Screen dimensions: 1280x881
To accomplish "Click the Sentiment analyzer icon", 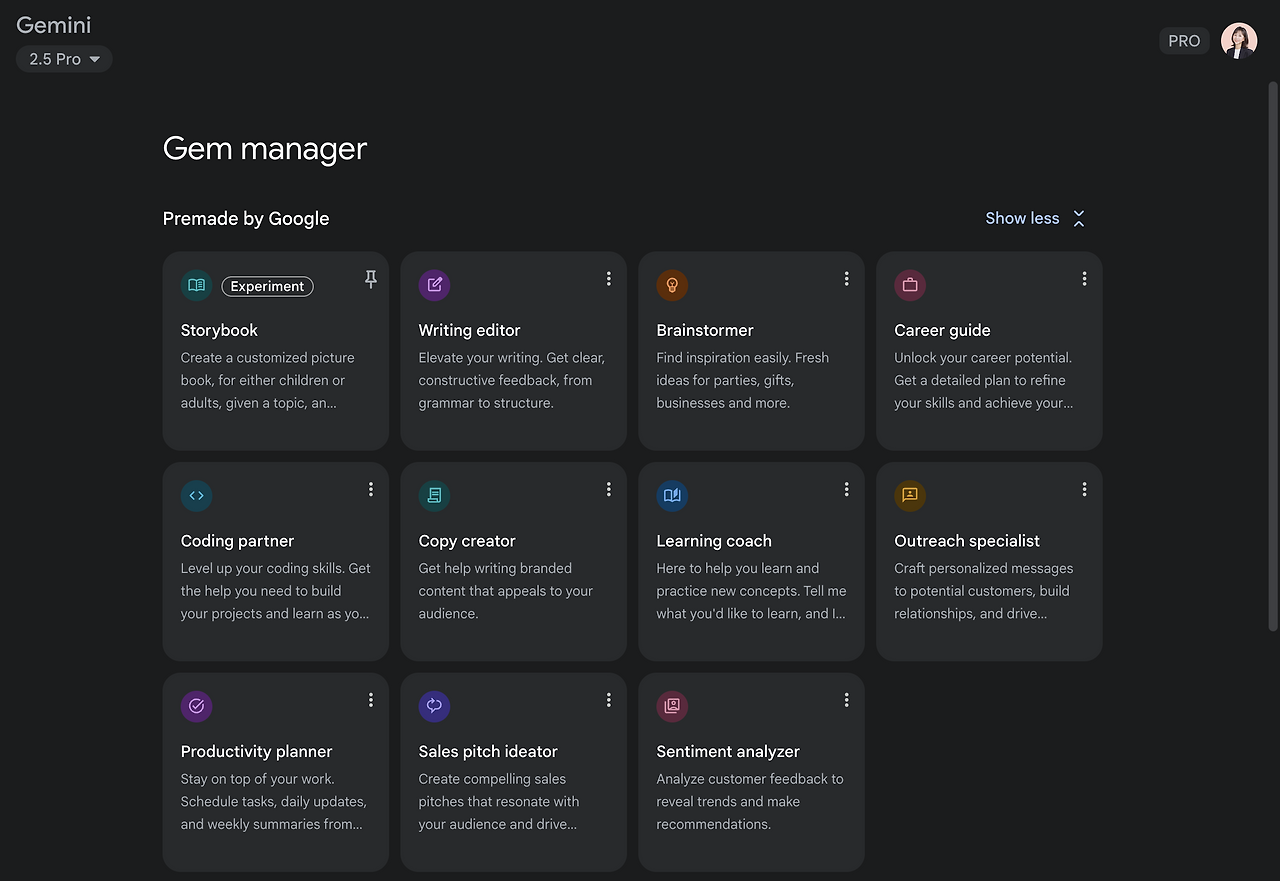I will pos(672,706).
